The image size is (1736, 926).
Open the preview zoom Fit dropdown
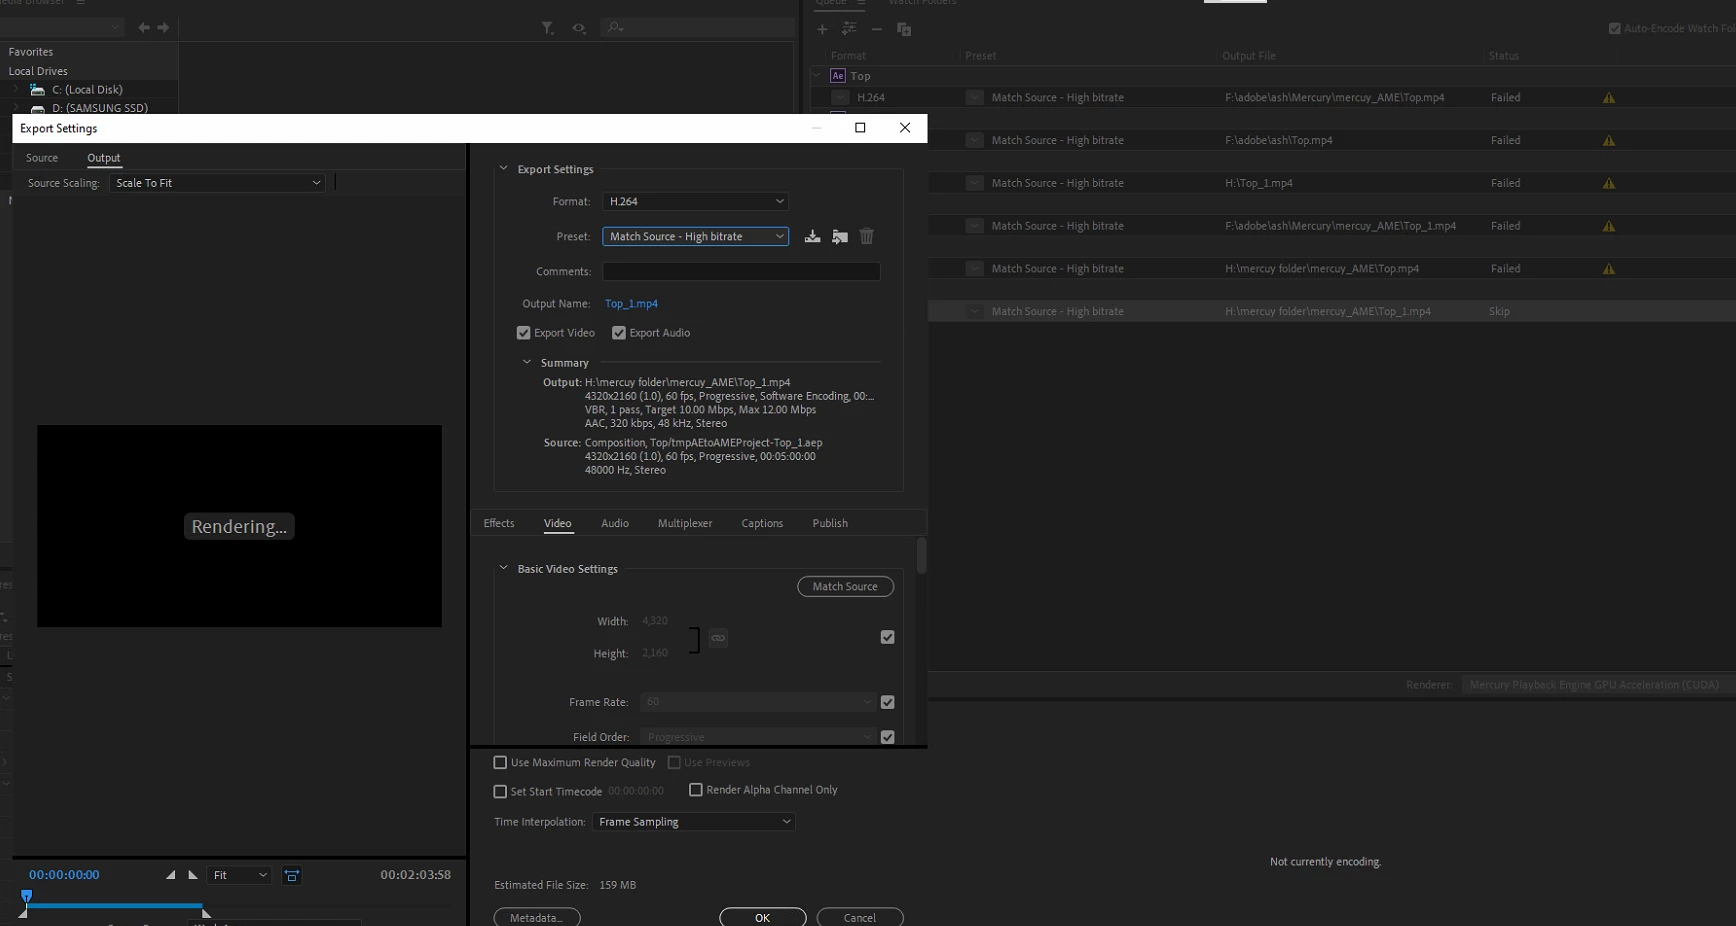240,876
